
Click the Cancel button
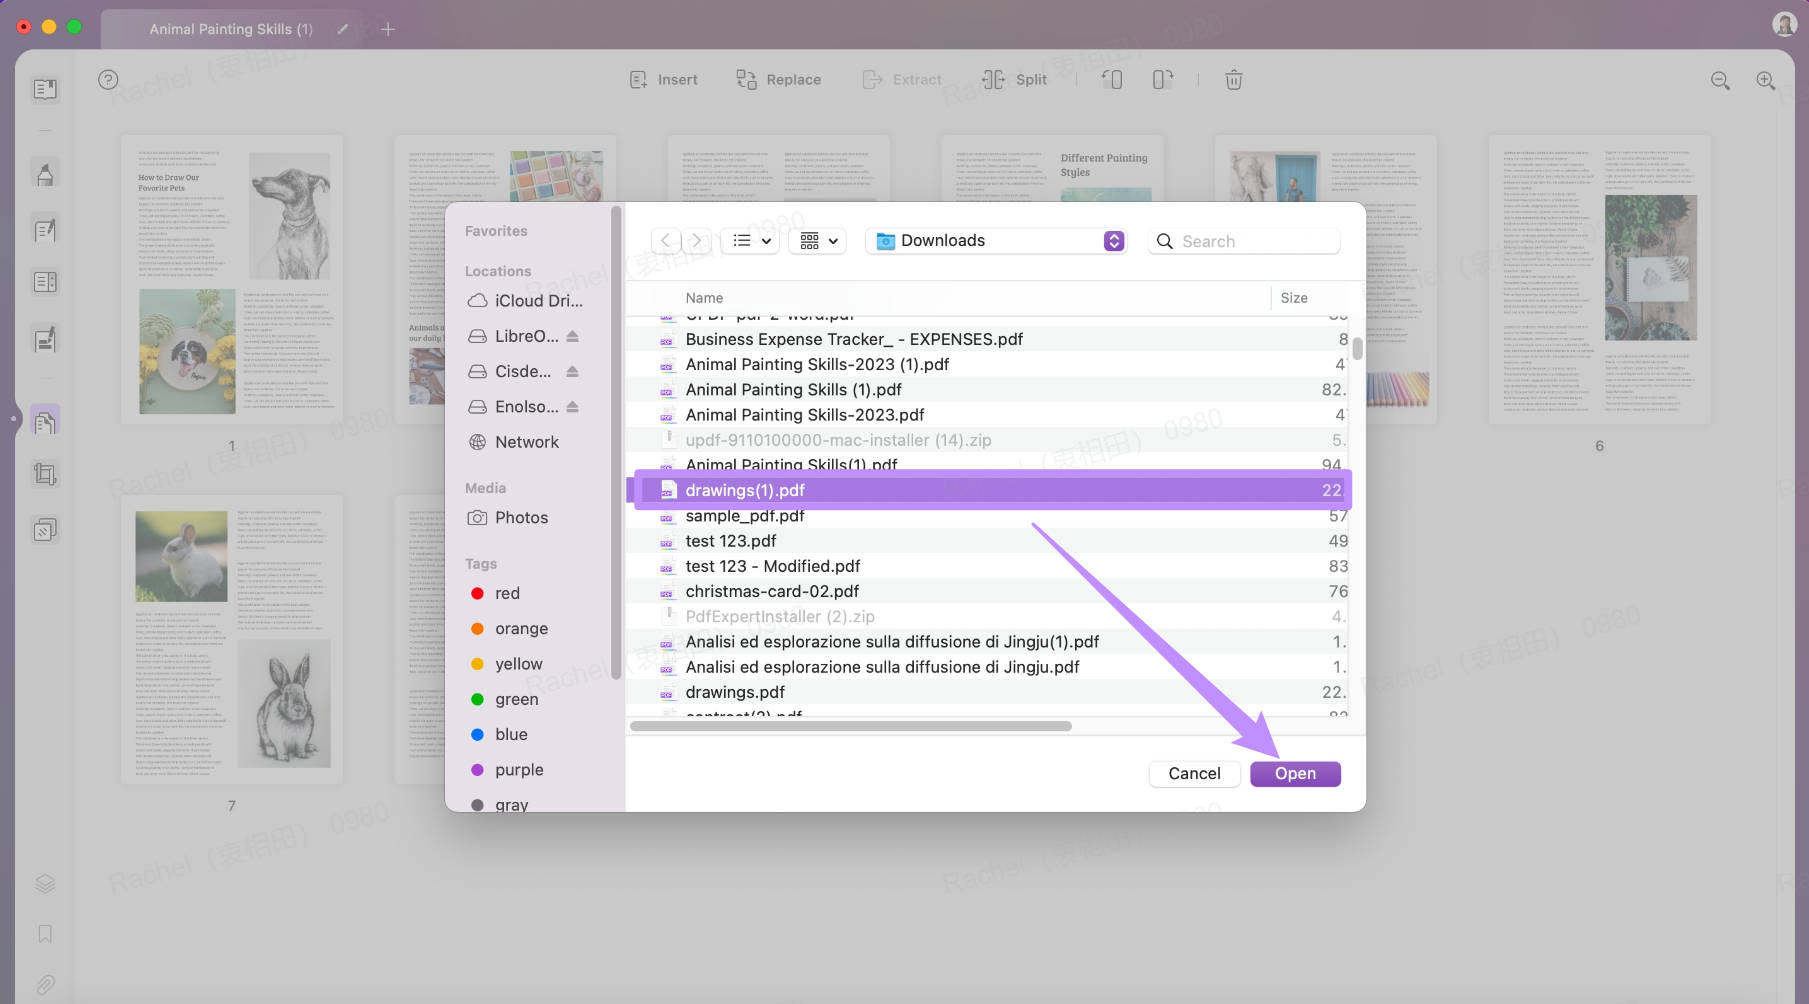point(1194,773)
